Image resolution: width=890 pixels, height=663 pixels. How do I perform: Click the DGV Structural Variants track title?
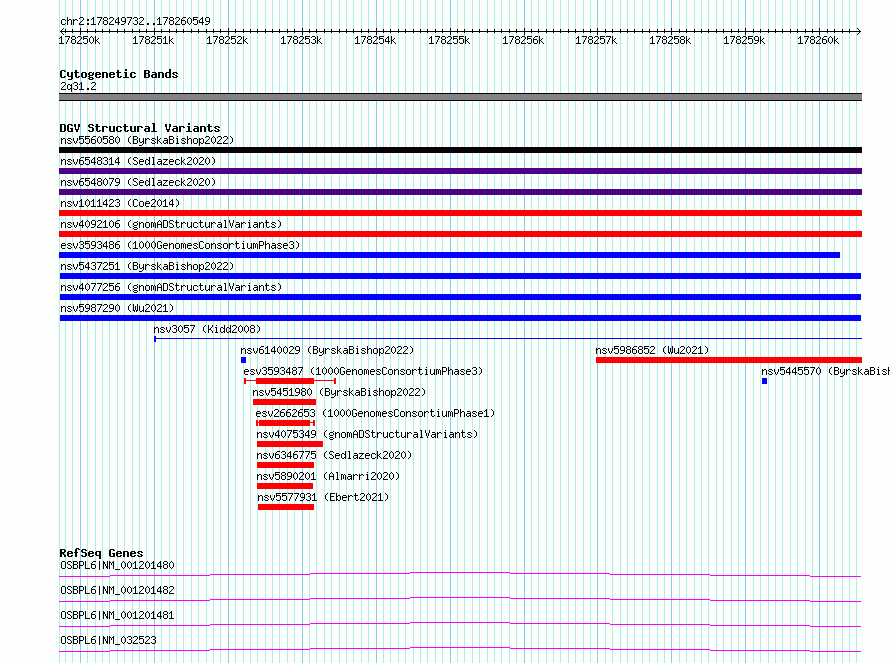[x=140, y=128]
